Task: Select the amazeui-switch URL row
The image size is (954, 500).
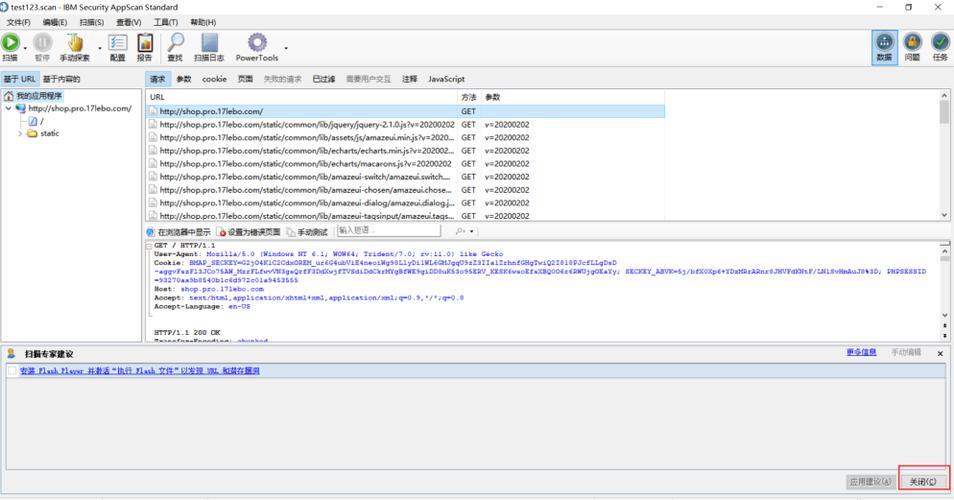Action: click(405, 176)
